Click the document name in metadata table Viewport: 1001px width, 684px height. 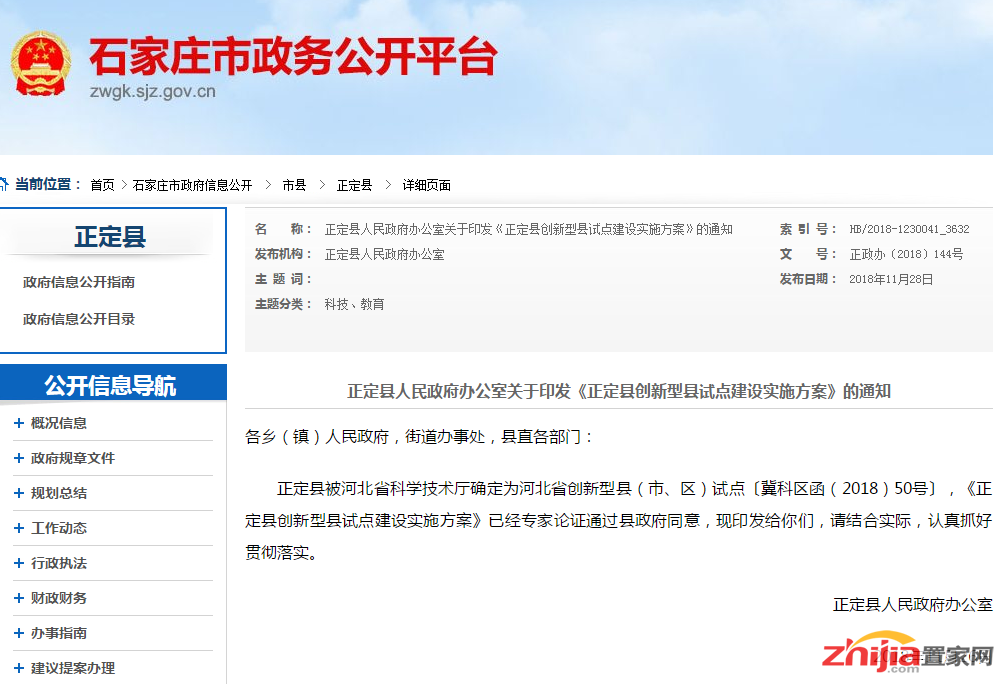click(x=529, y=229)
